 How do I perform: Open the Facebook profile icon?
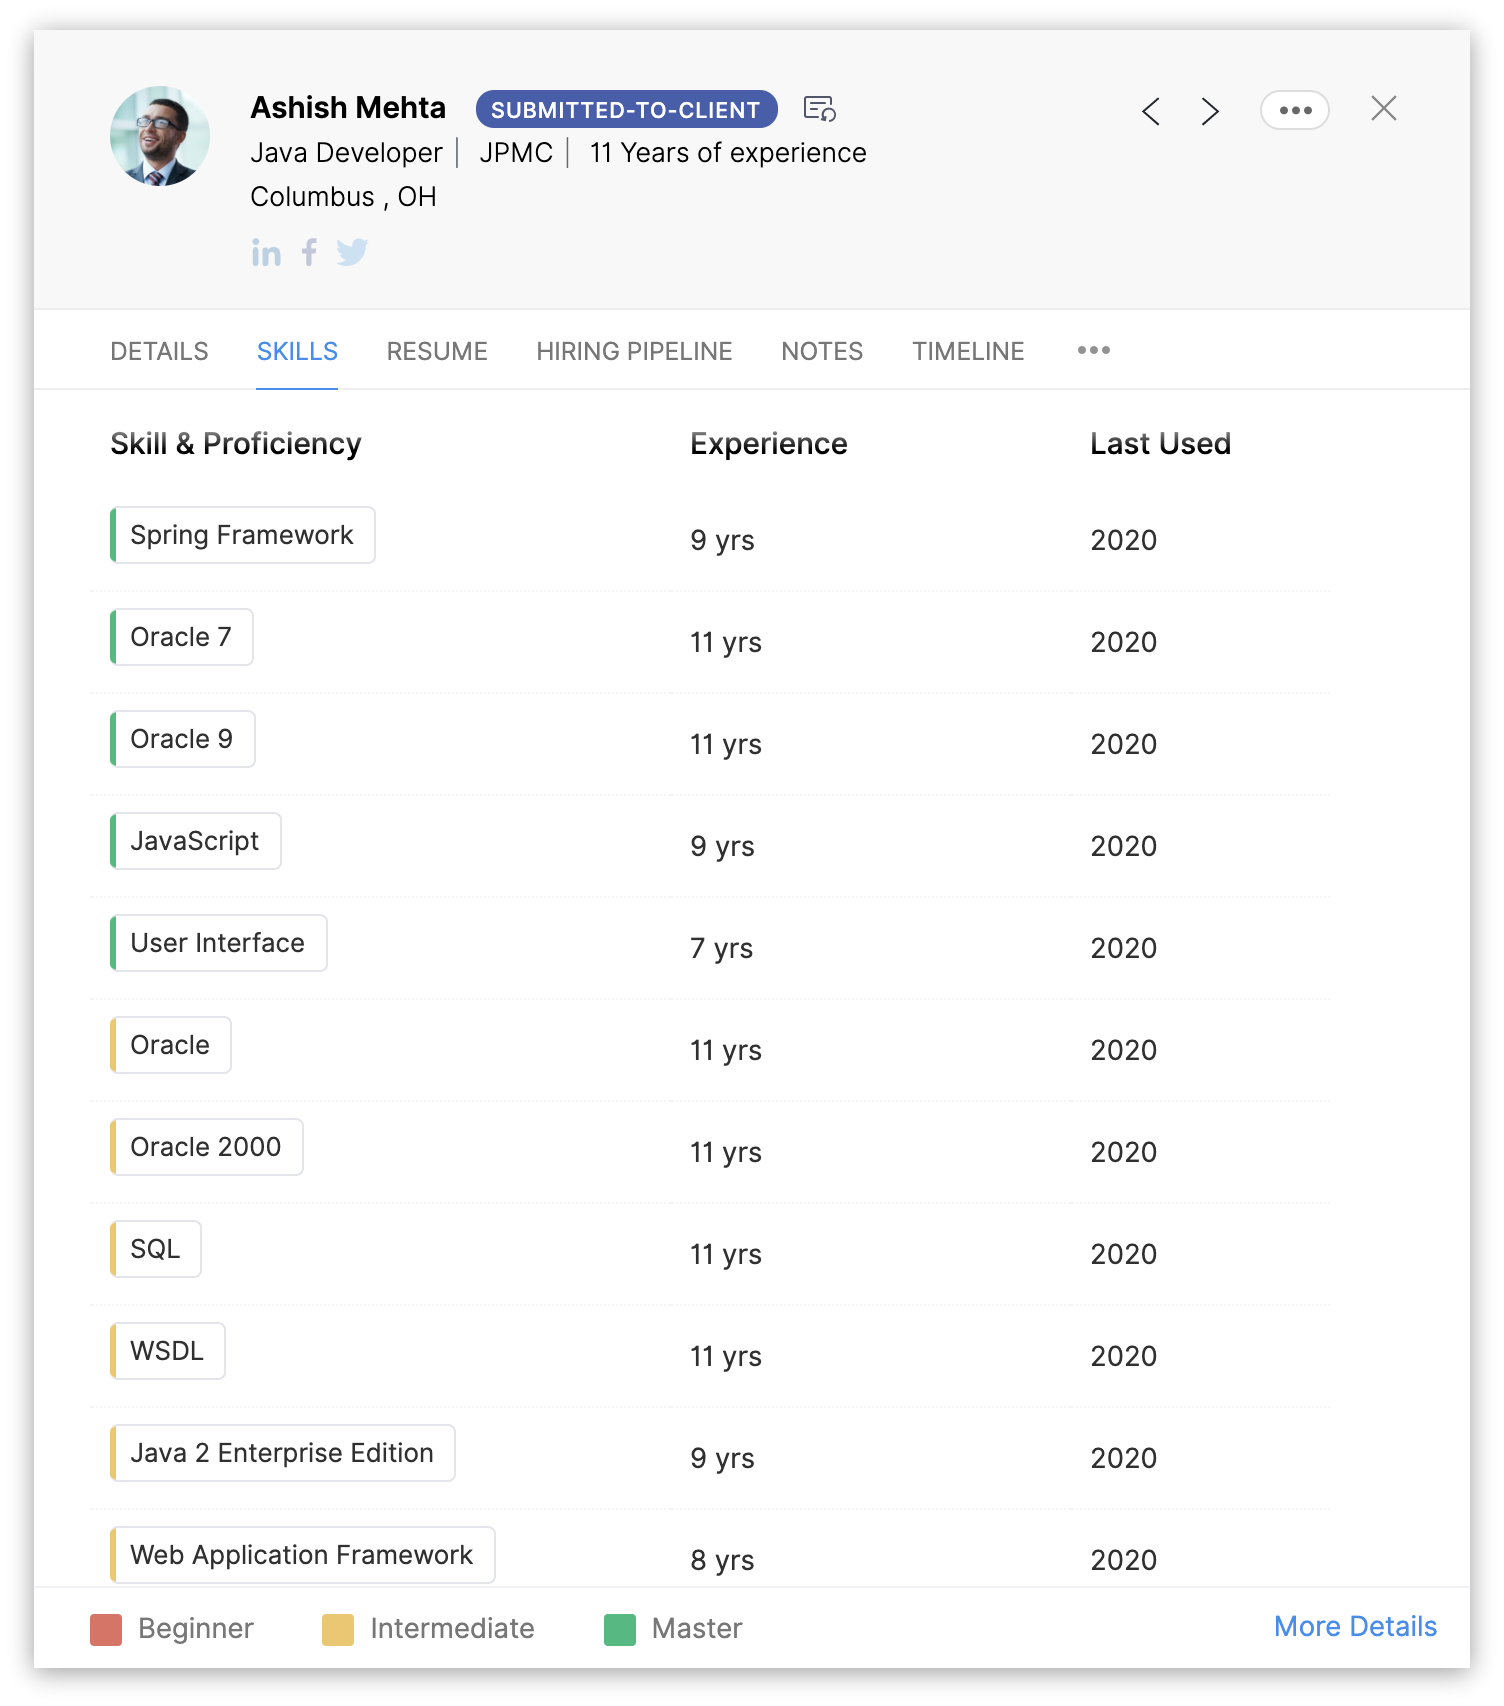(310, 252)
